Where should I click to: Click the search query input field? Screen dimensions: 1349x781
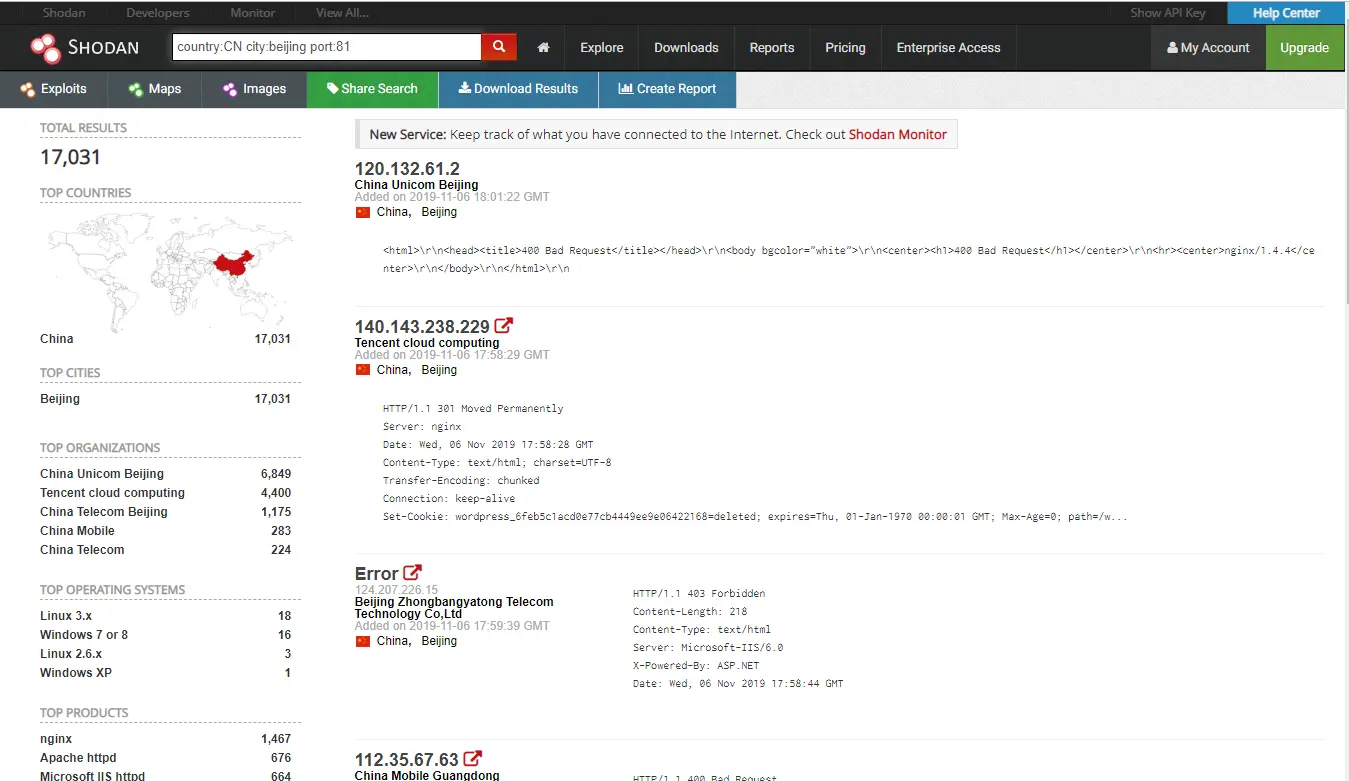pyautogui.click(x=327, y=47)
